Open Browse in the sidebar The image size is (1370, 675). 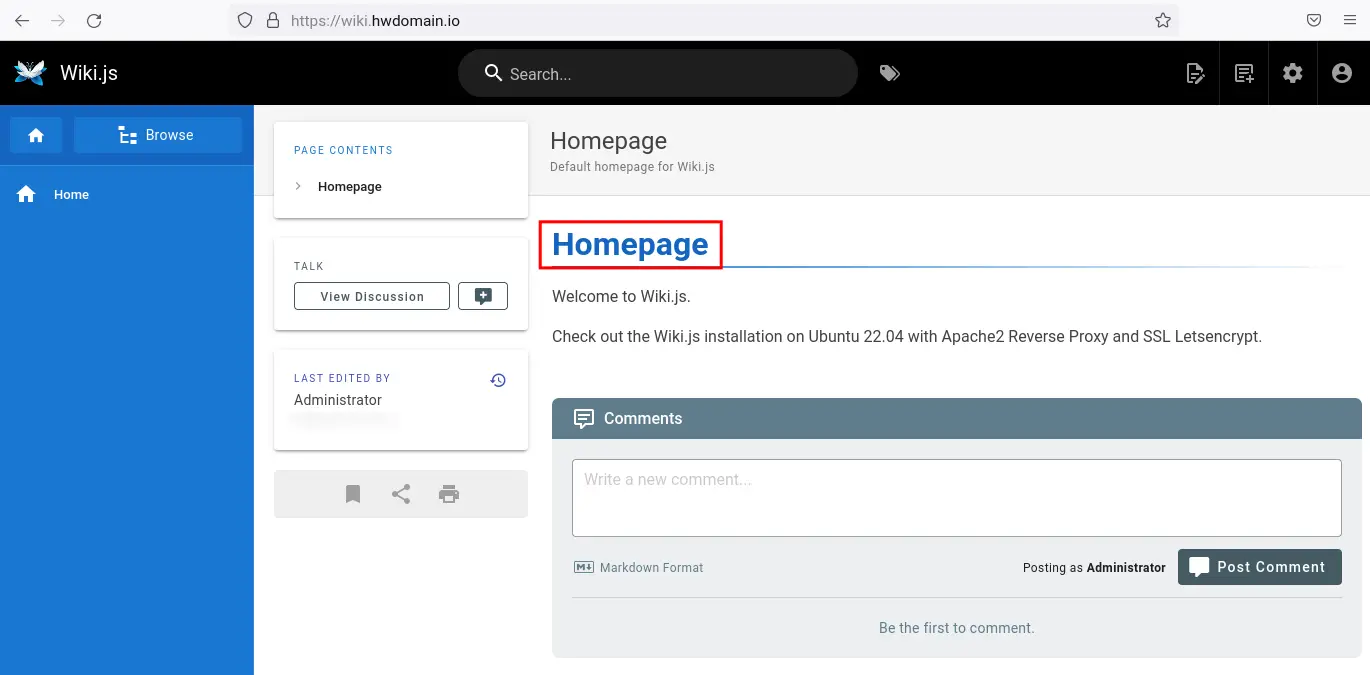coord(158,135)
